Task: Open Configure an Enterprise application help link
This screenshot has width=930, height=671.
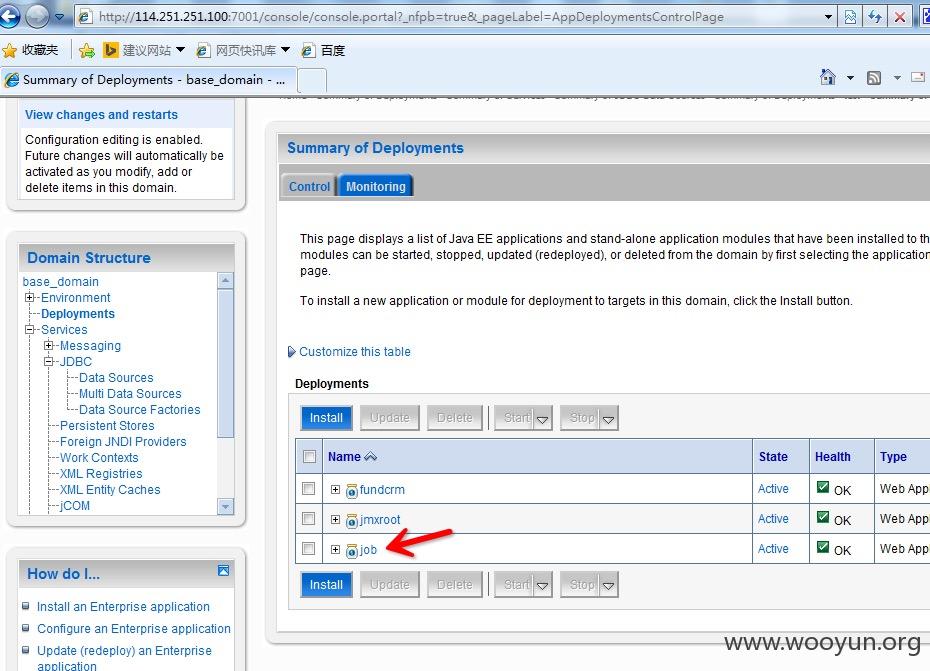Action: point(134,628)
